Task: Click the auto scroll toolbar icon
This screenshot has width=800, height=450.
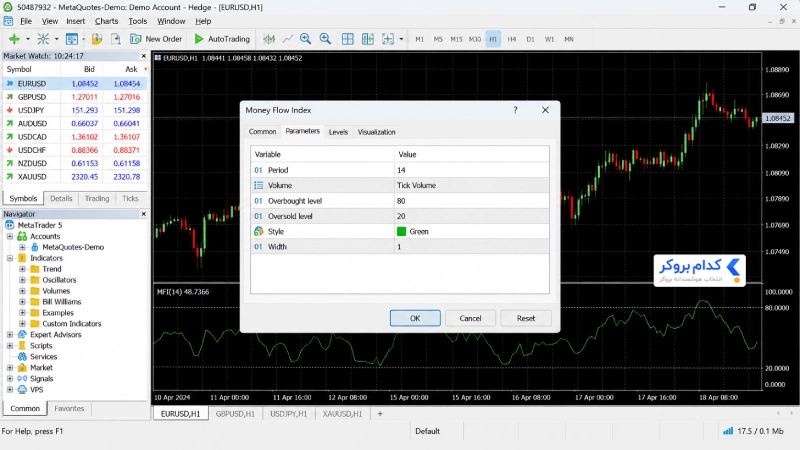Action: (x=388, y=39)
